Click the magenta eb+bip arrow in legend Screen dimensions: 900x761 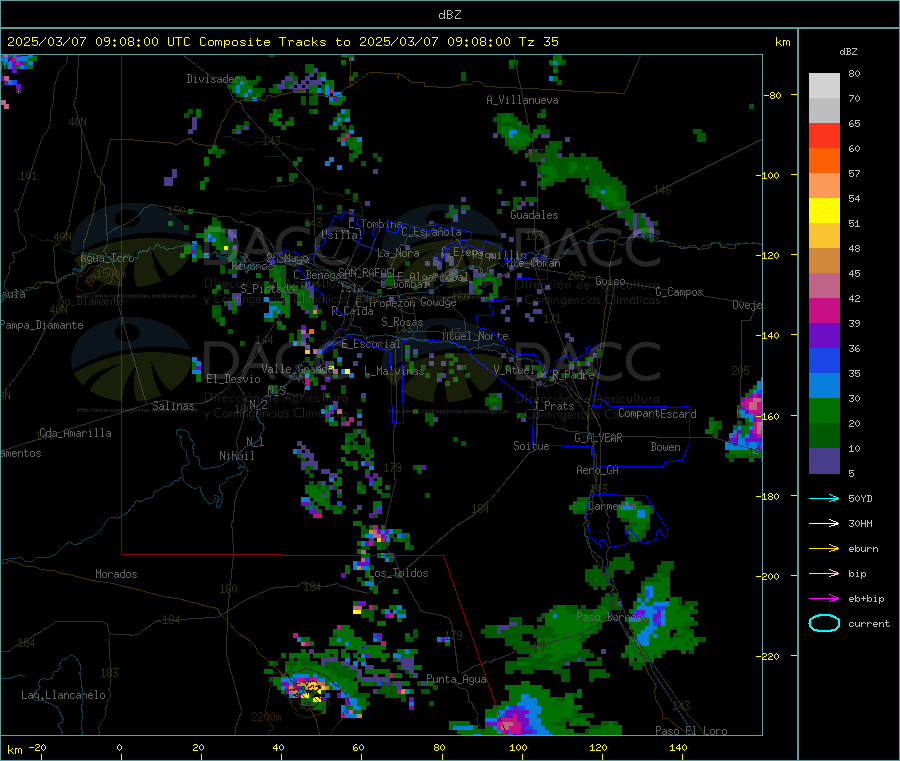(x=824, y=599)
